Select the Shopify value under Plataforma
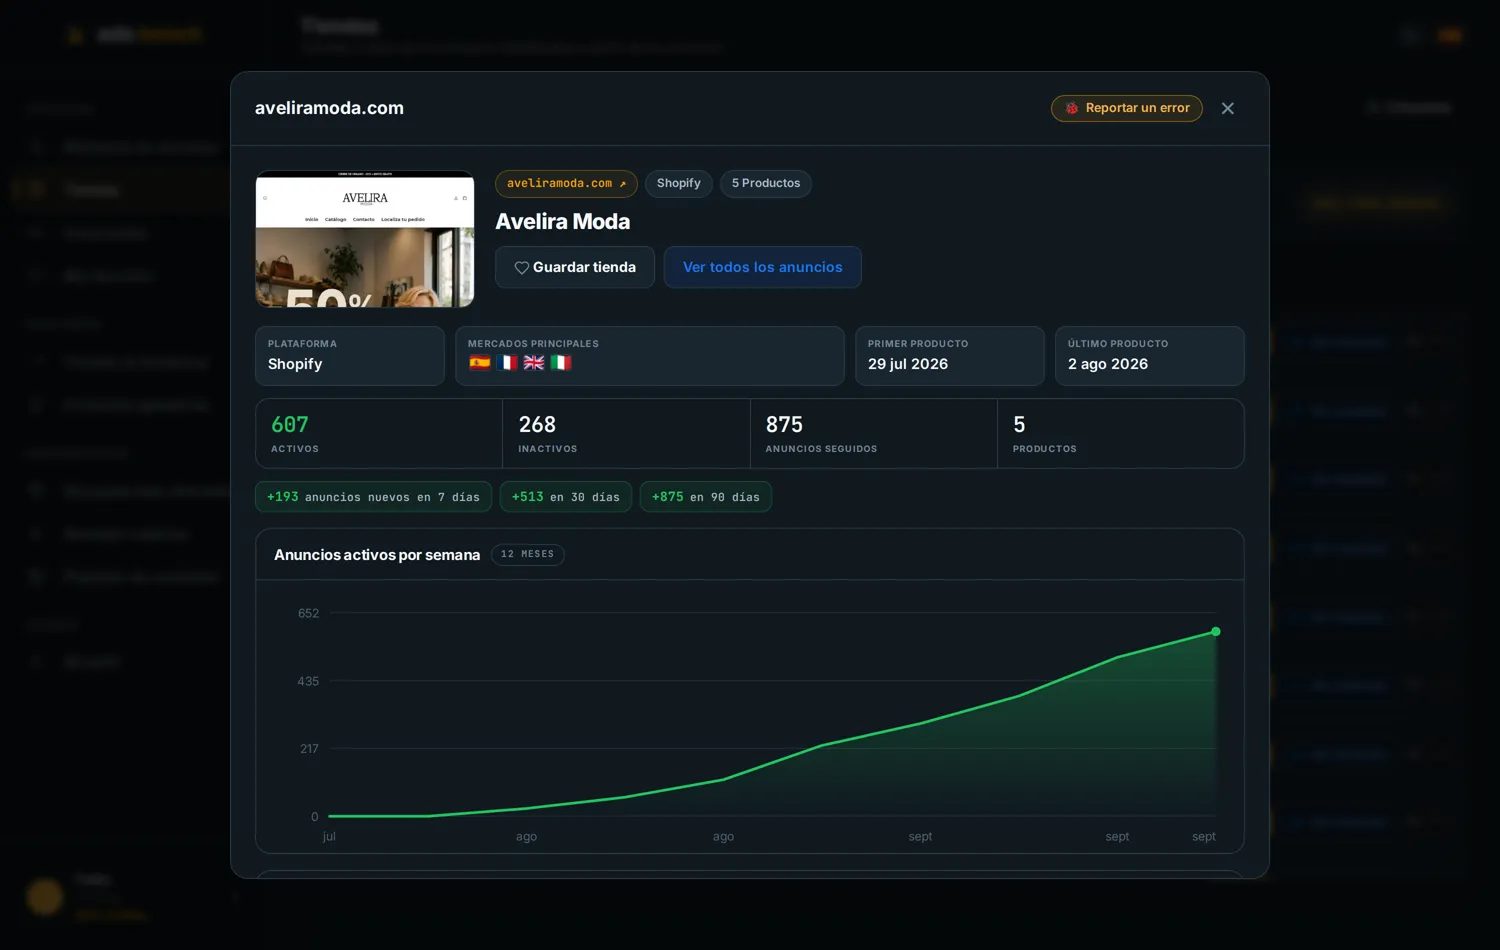 click(295, 364)
